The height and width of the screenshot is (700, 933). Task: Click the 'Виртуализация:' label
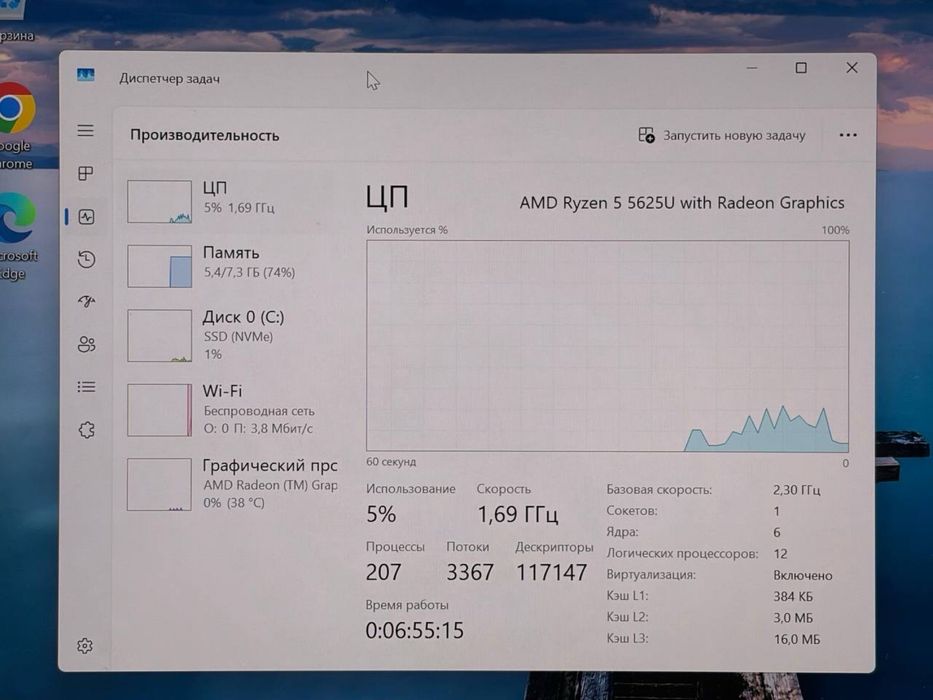pyautogui.click(x=651, y=575)
